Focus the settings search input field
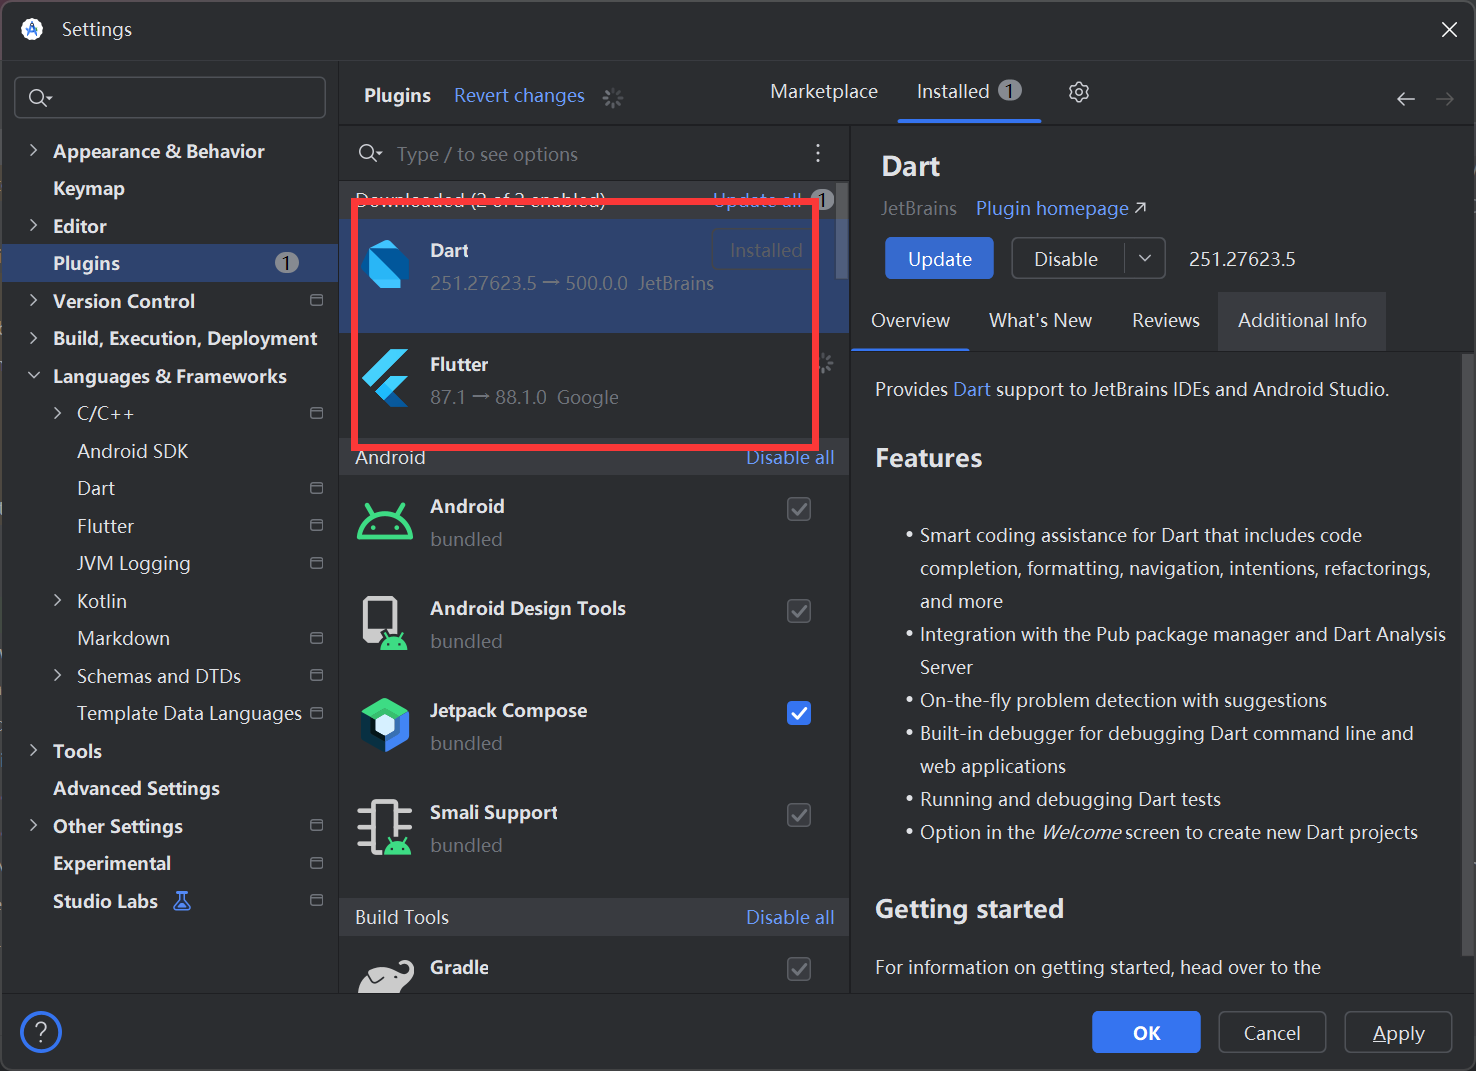 [170, 97]
